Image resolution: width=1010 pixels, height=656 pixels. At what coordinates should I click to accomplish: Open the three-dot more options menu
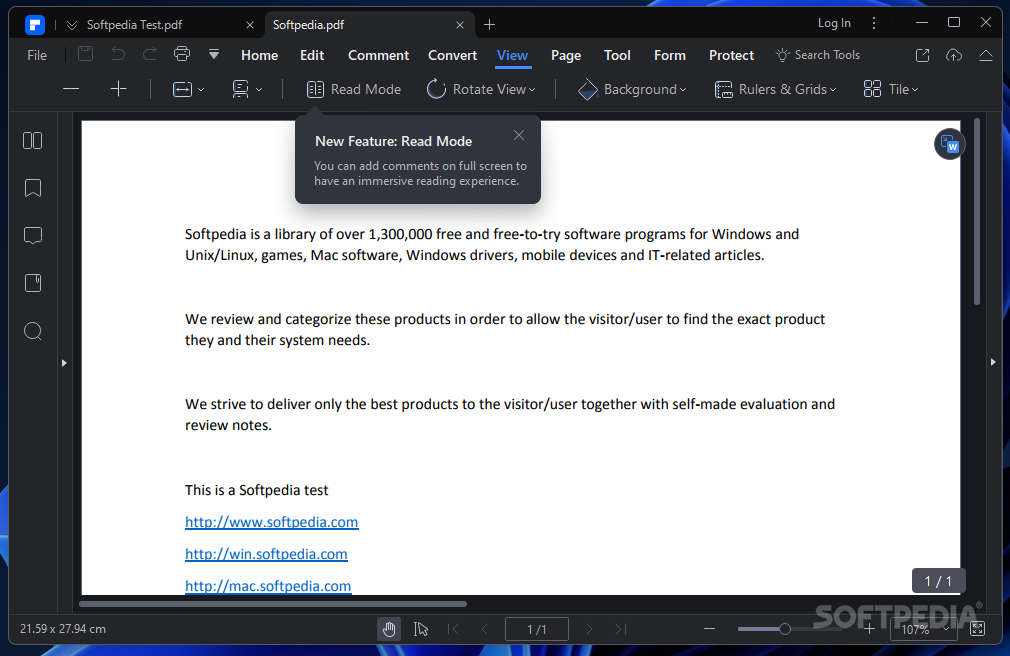pos(874,23)
